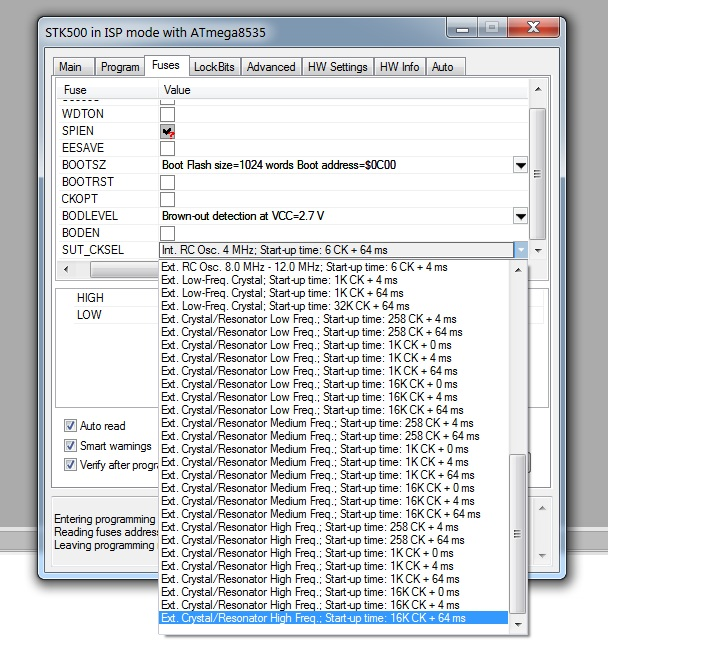Viewport: 712px width, 654px height.
Task: Choose Low Freq. 258 CK + 64 ms option
Action: (x=334, y=332)
